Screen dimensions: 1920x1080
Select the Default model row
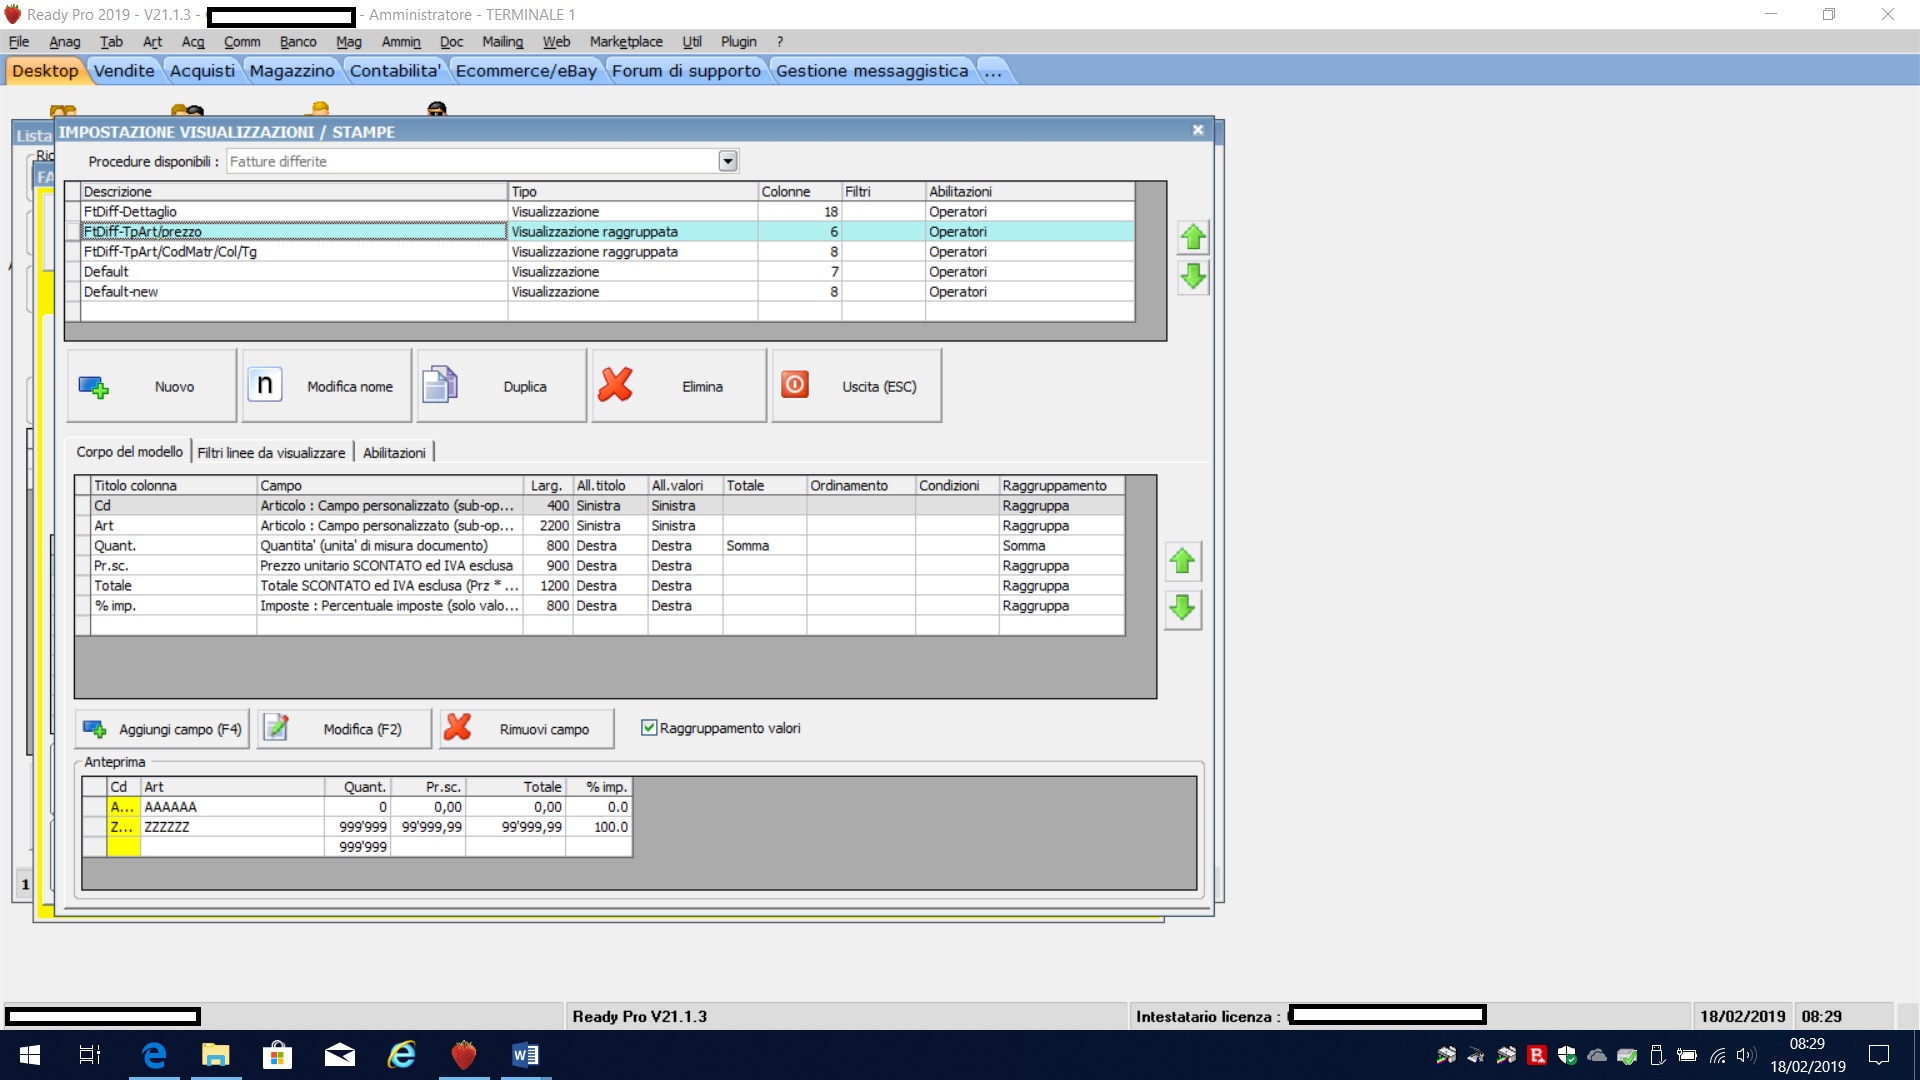tap(600, 272)
